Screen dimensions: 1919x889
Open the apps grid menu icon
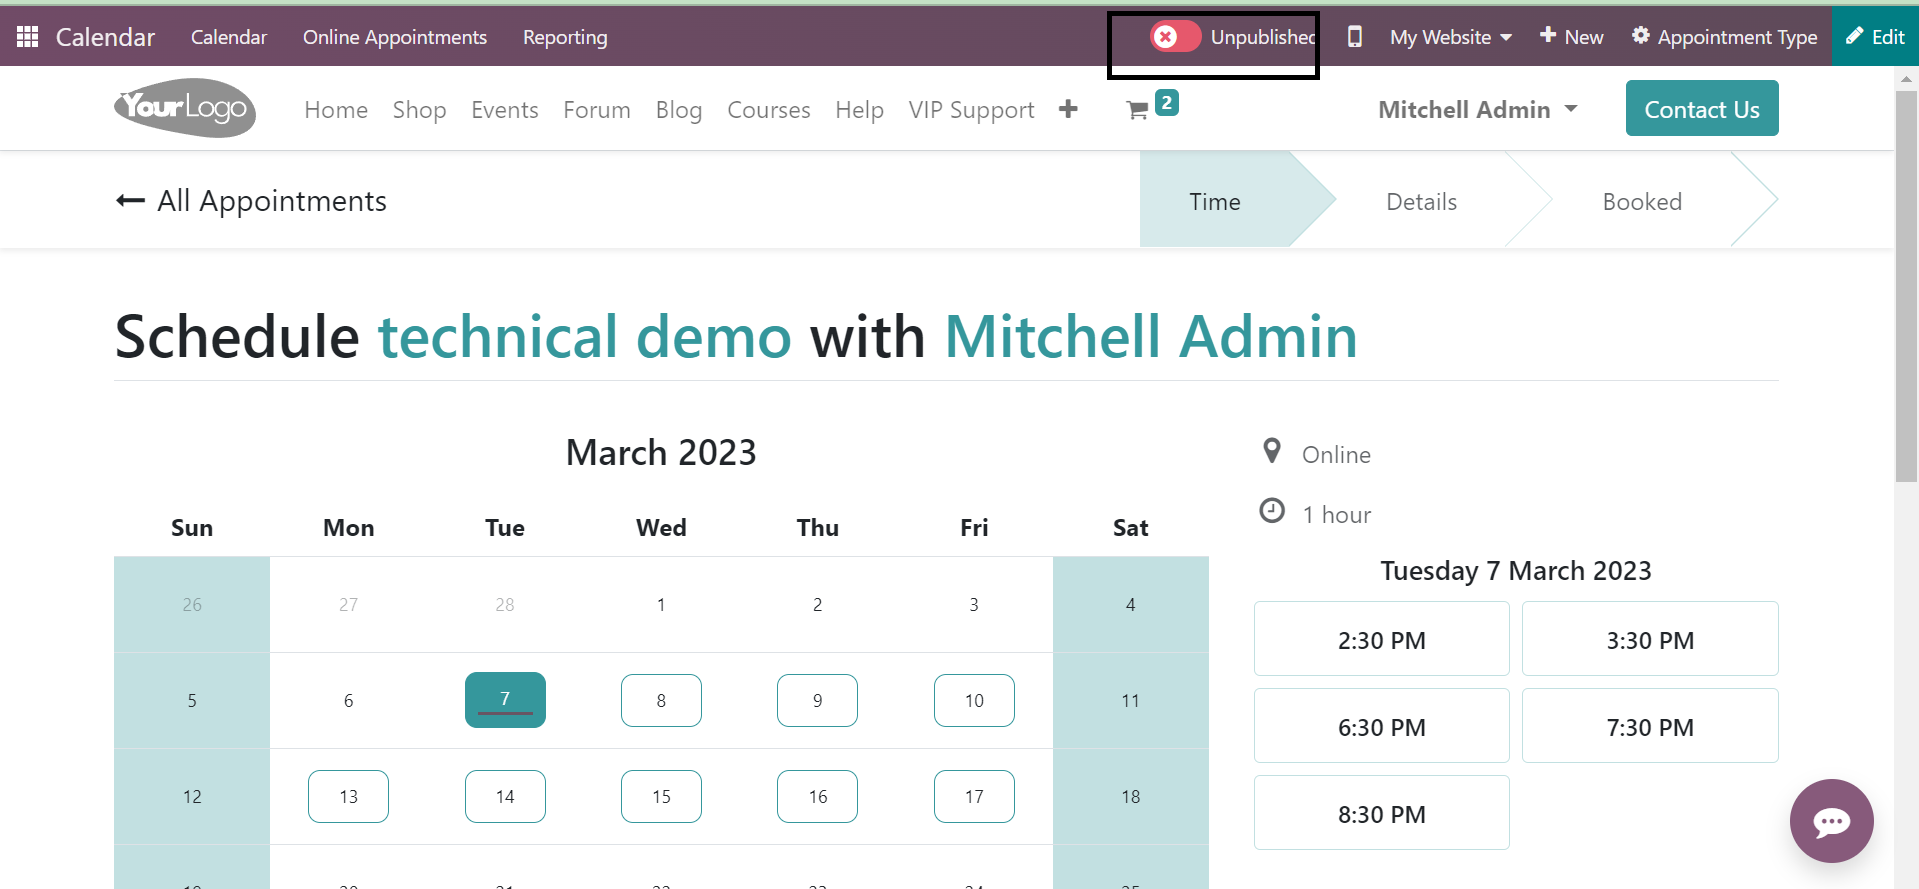[28, 37]
